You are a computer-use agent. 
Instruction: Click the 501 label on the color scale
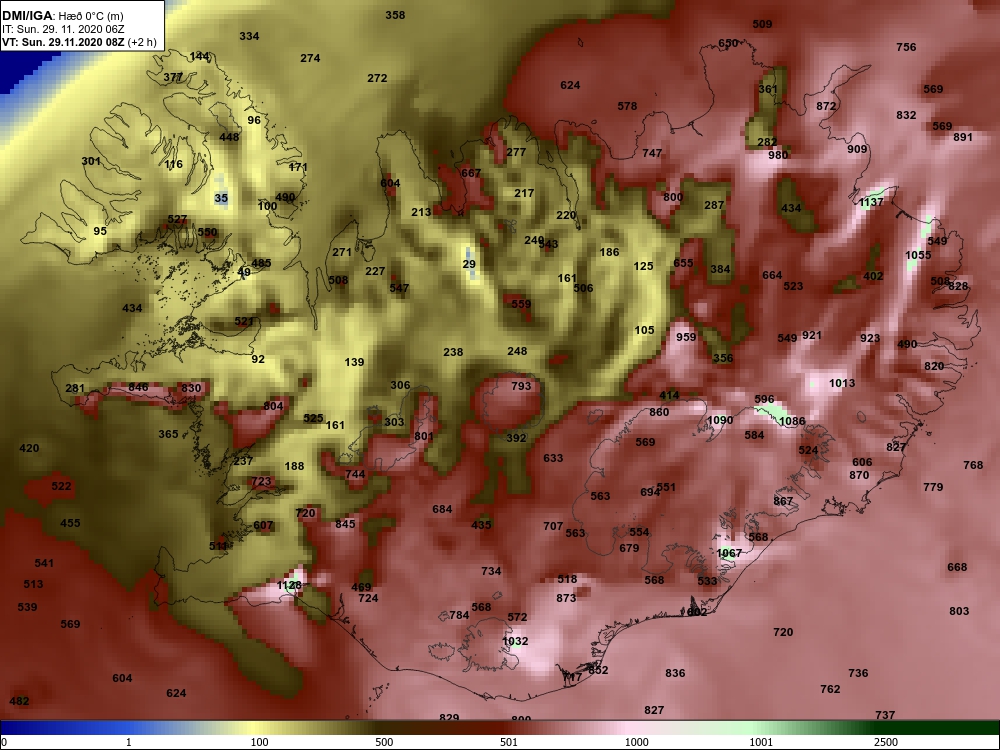coord(509,742)
